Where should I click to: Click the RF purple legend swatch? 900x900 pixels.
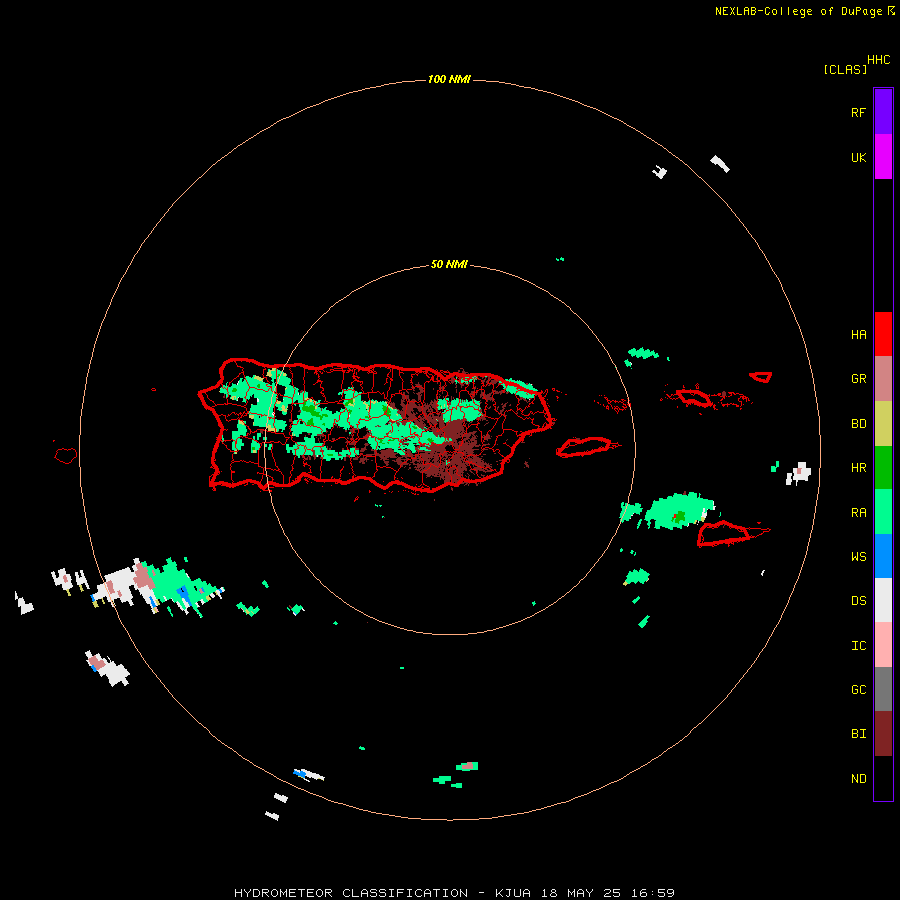click(x=883, y=112)
